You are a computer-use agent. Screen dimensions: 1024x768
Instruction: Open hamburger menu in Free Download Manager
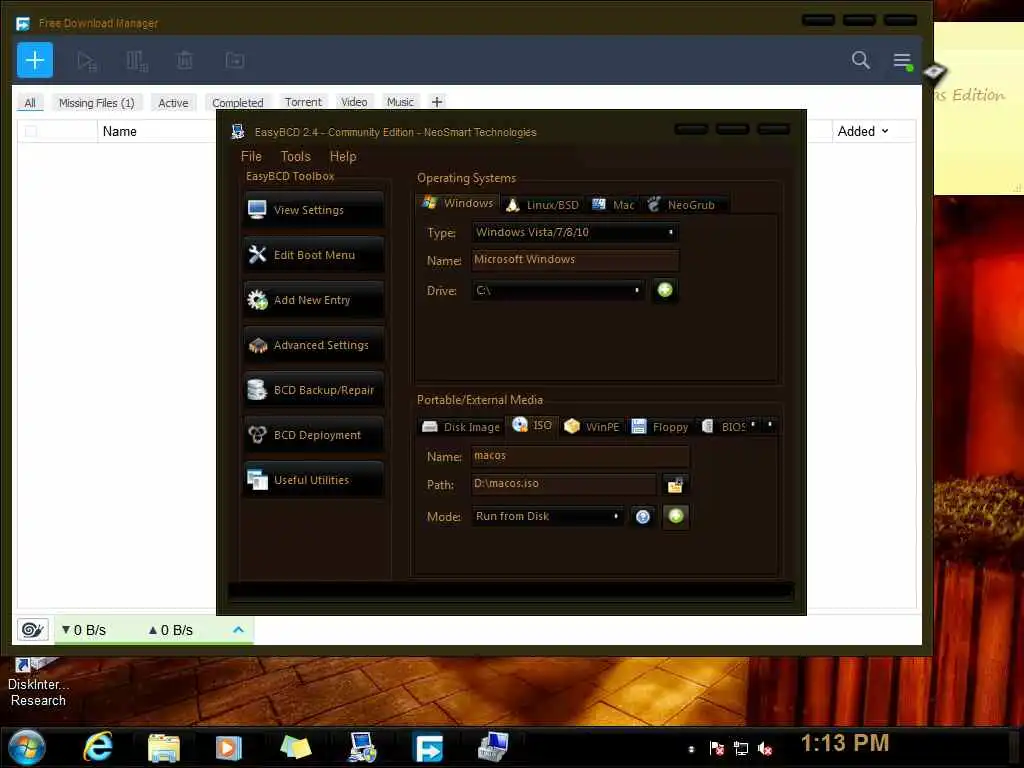point(903,61)
